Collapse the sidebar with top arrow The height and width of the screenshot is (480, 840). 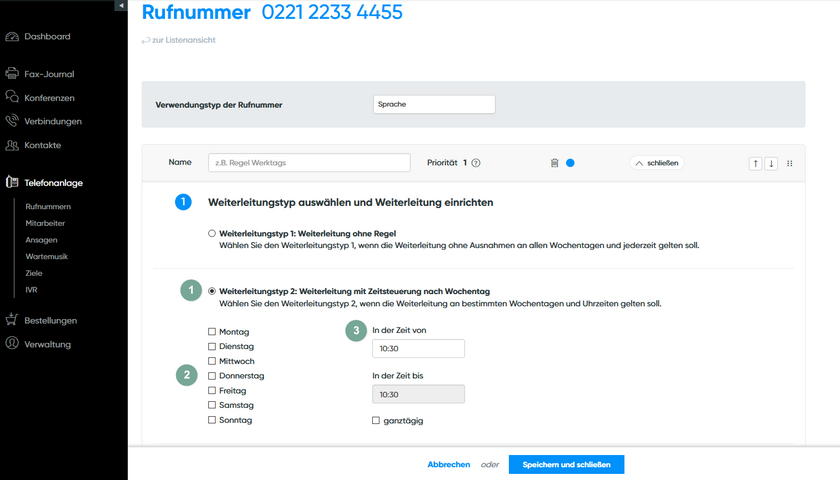[121, 6]
